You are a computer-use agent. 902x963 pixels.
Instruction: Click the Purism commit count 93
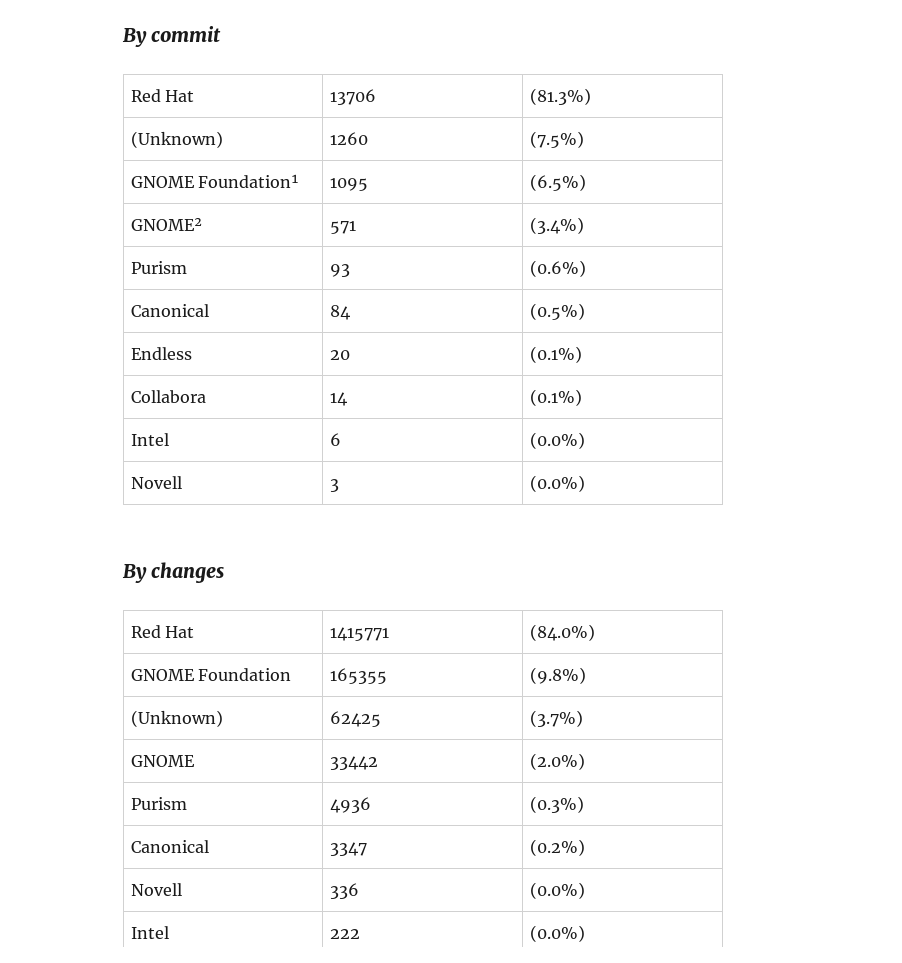point(340,268)
